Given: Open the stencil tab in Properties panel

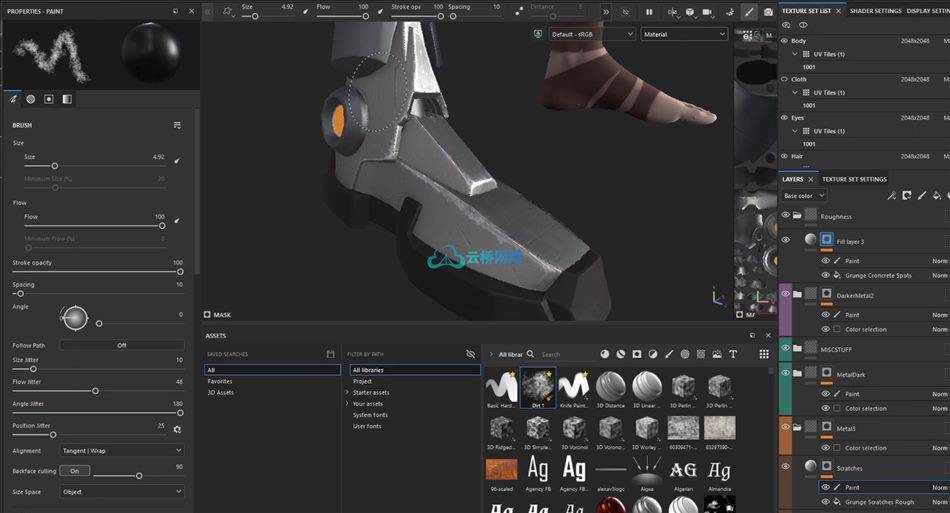Looking at the screenshot, I should tap(49, 99).
